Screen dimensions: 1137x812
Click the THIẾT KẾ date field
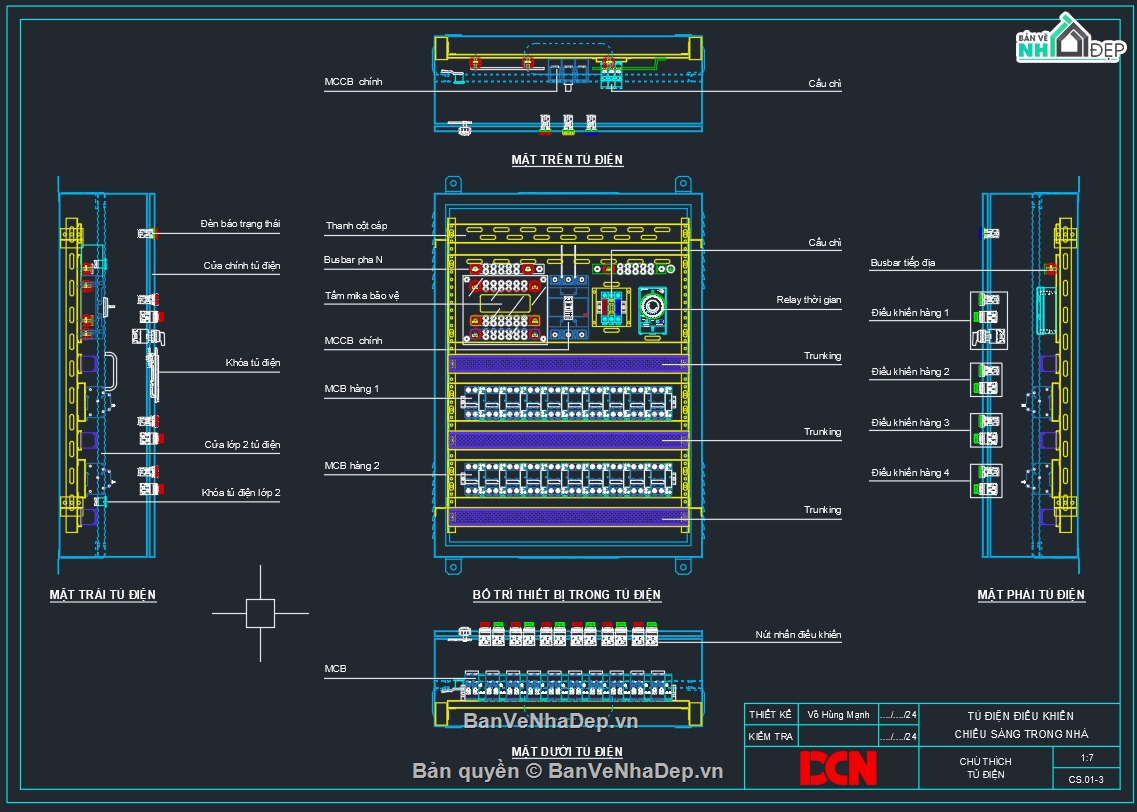pyautogui.click(x=898, y=715)
